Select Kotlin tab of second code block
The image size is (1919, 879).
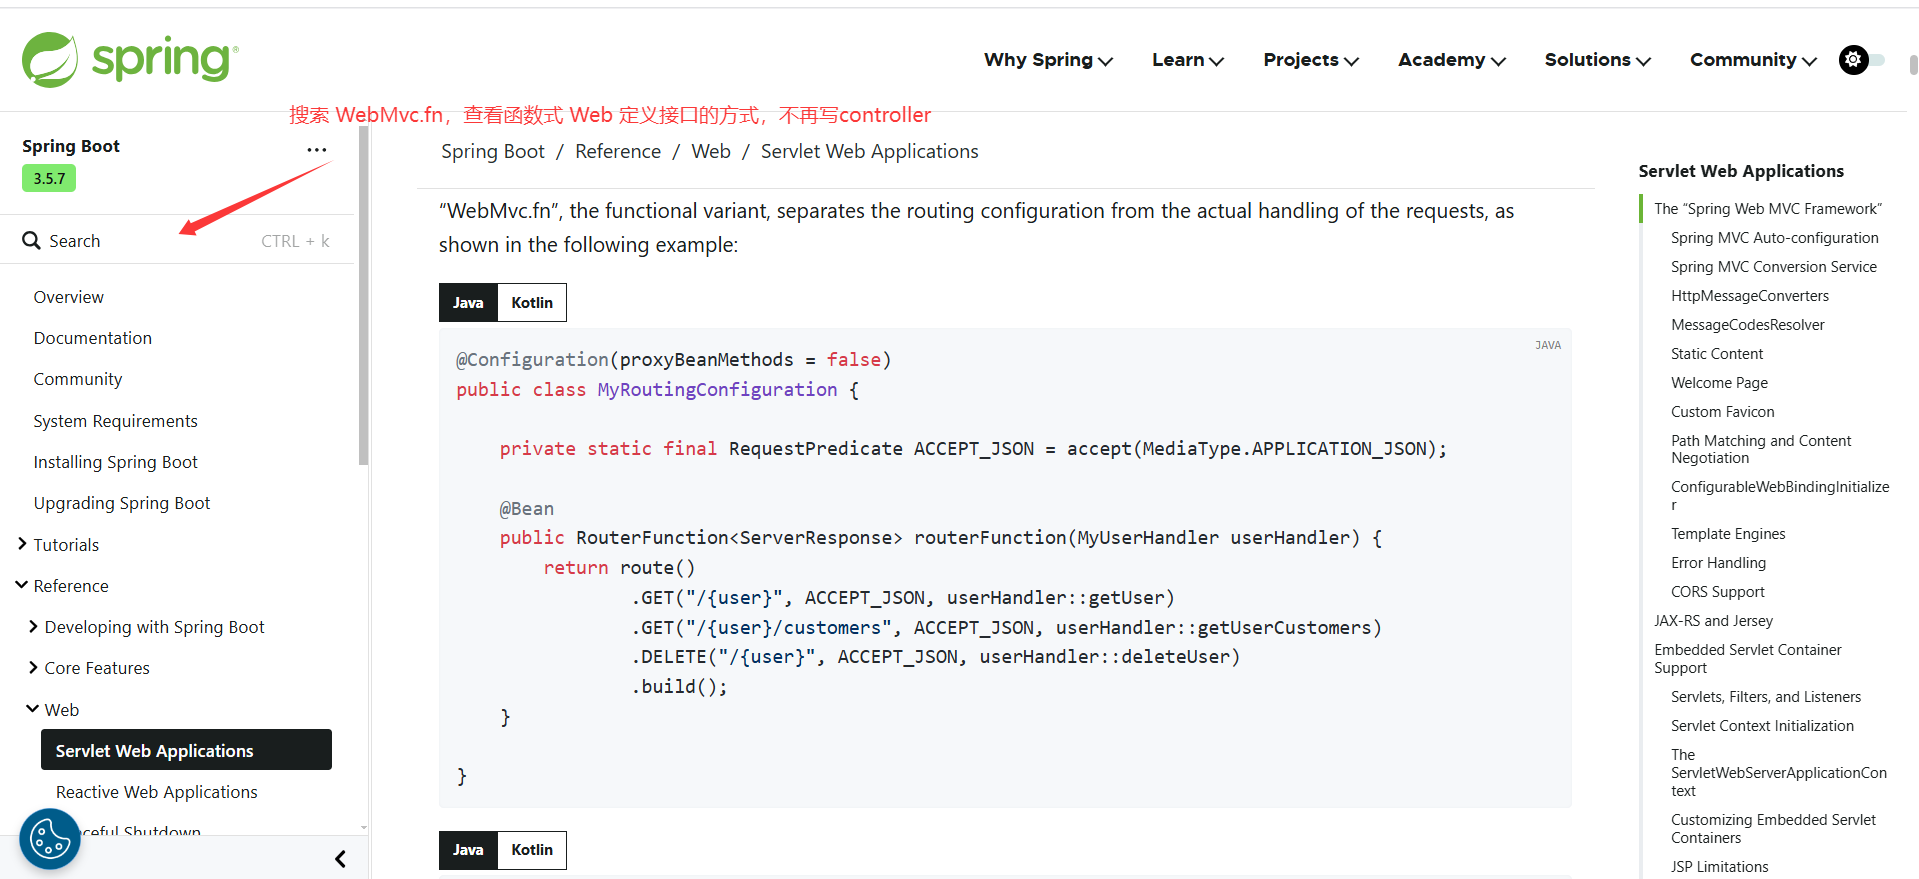click(532, 850)
